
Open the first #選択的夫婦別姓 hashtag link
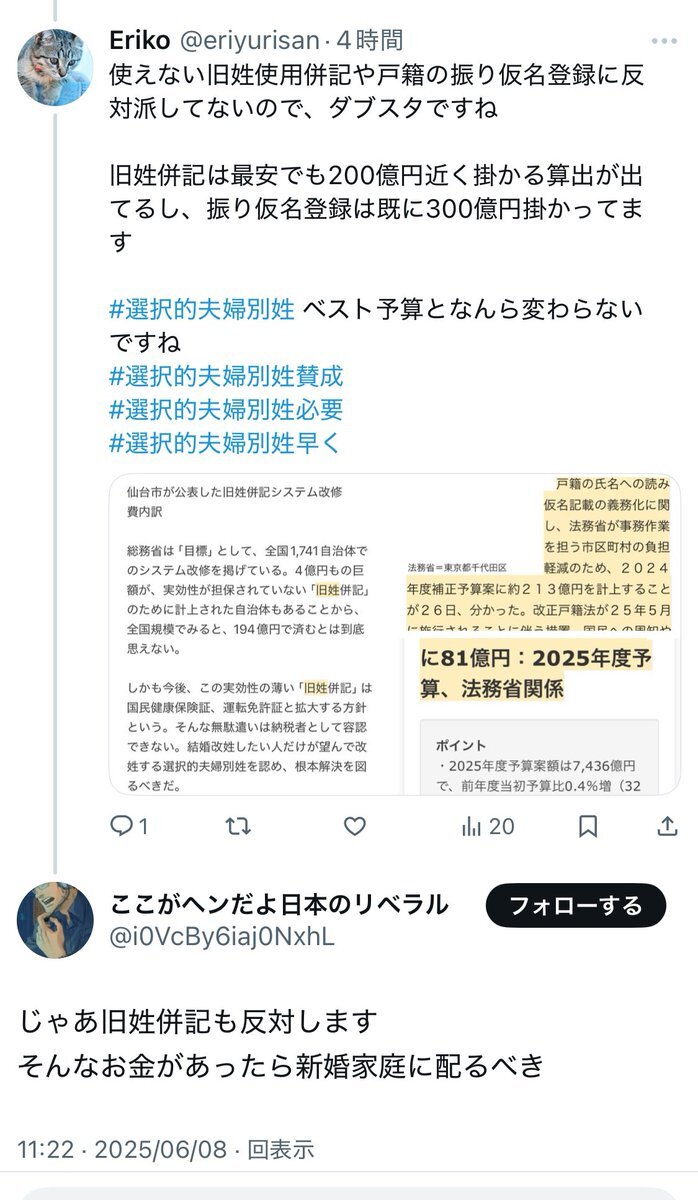point(202,309)
